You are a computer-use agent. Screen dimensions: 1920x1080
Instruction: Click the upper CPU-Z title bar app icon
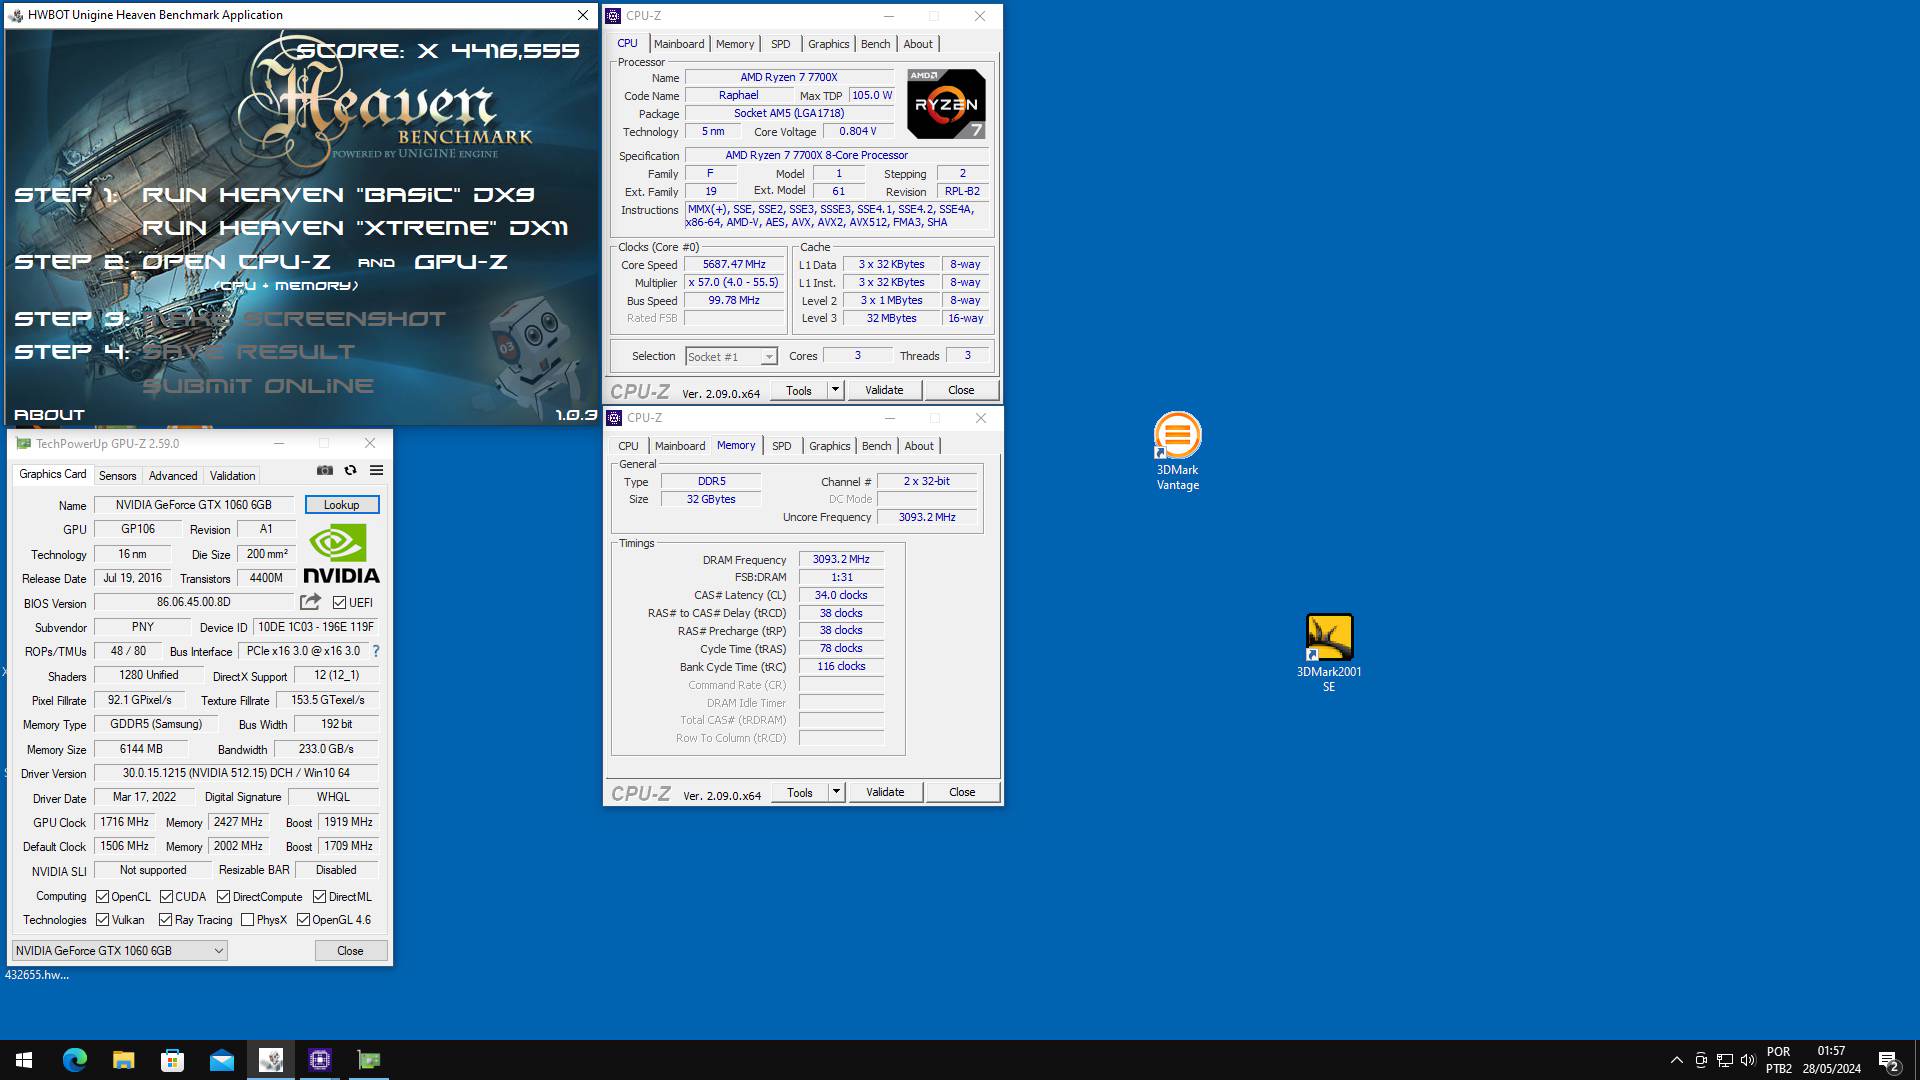point(613,16)
